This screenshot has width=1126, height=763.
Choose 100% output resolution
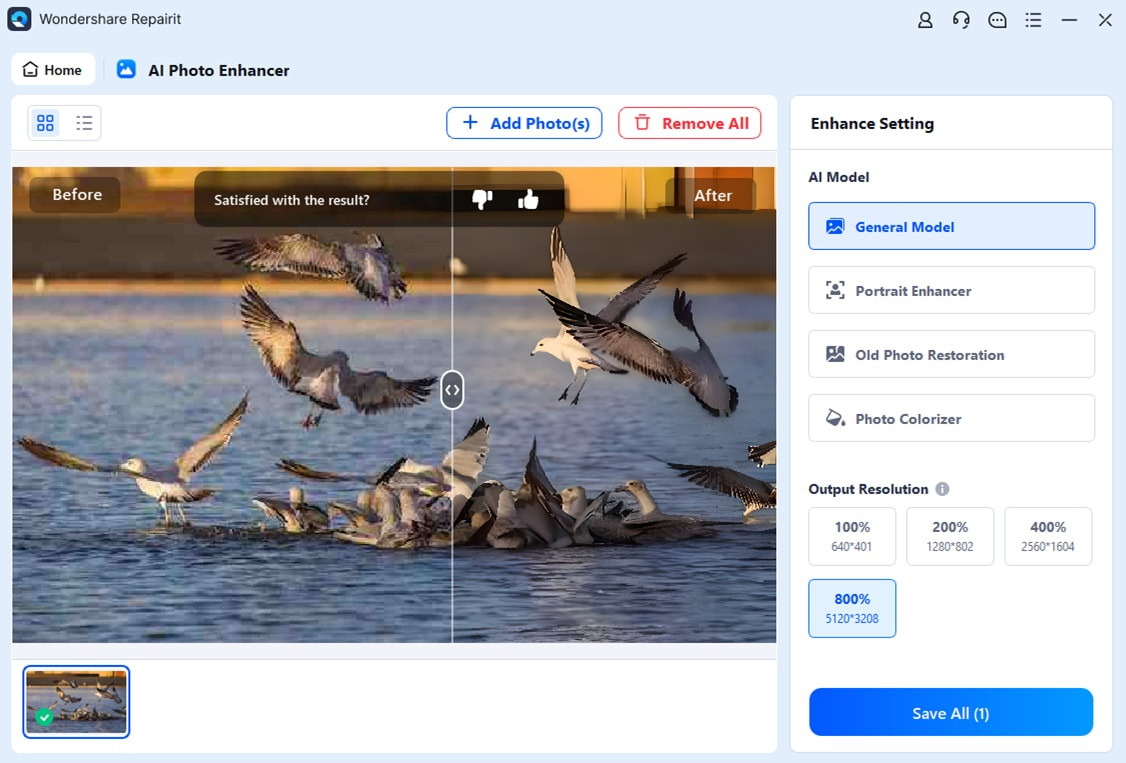pos(852,536)
